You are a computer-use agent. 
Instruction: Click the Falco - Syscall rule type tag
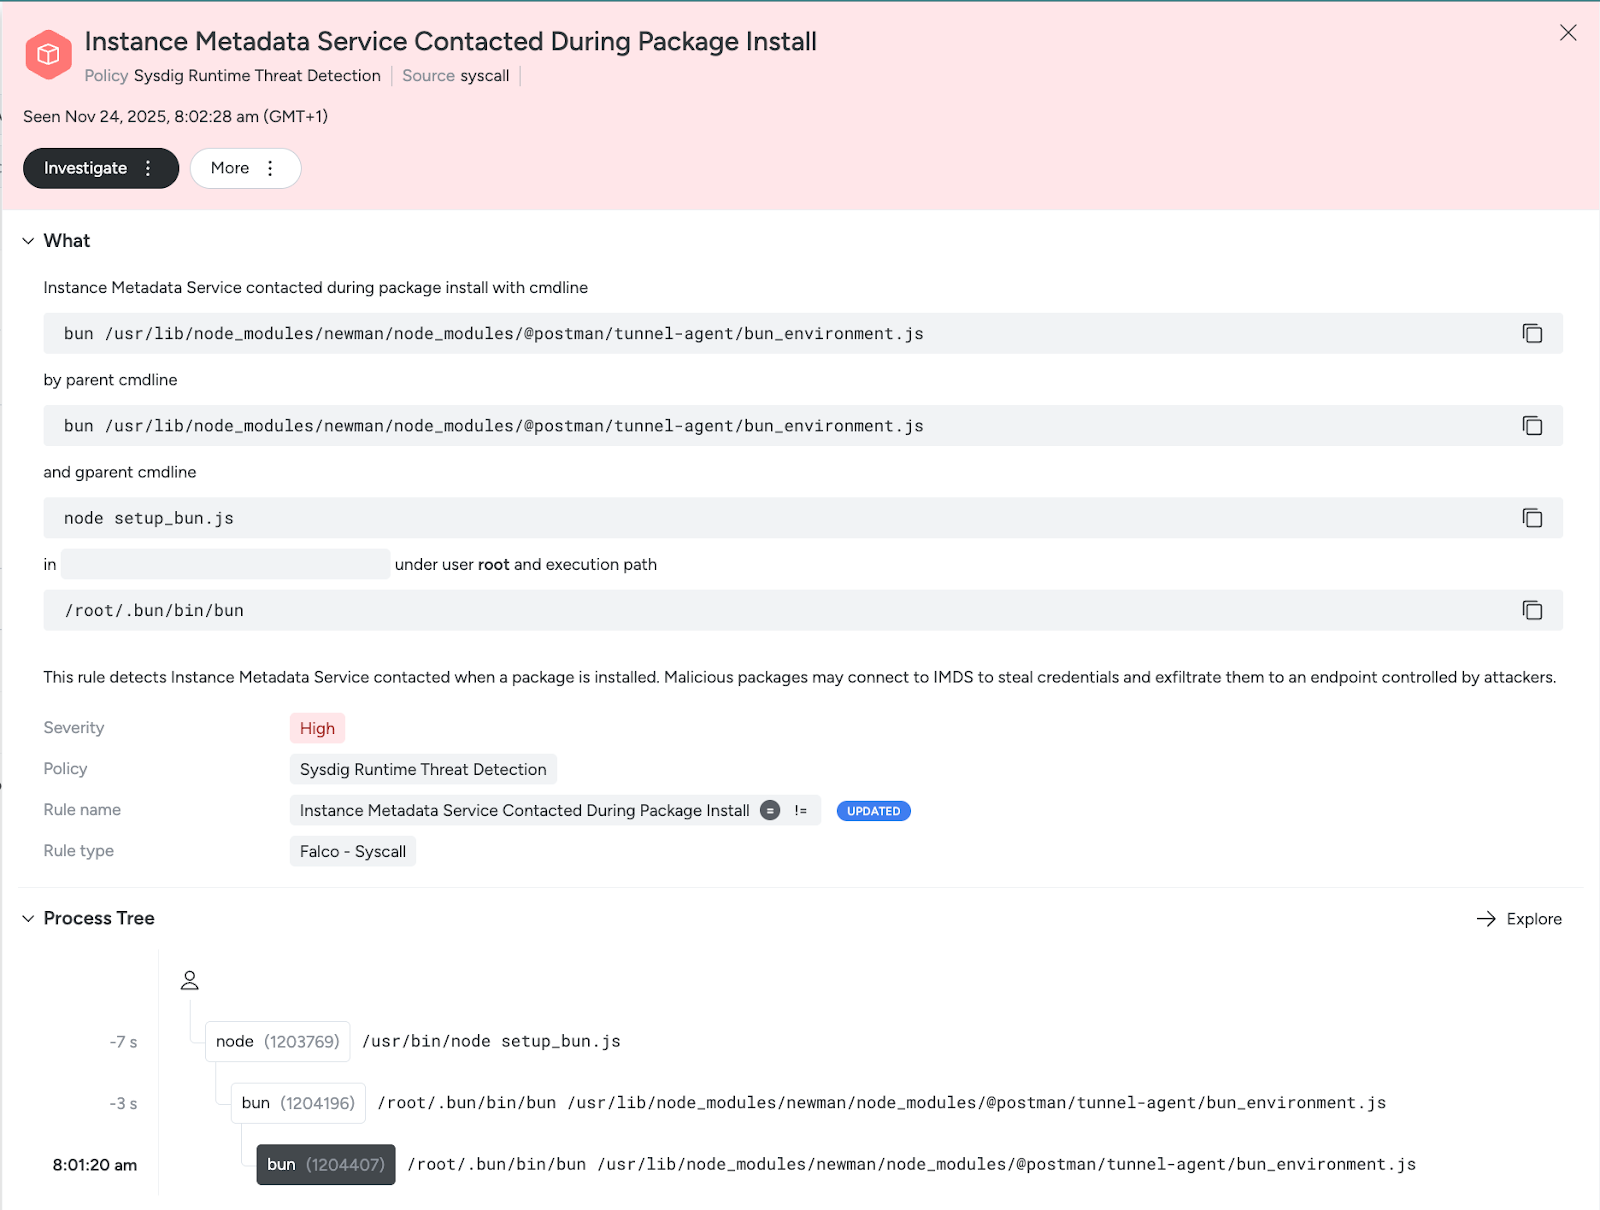[x=353, y=851]
